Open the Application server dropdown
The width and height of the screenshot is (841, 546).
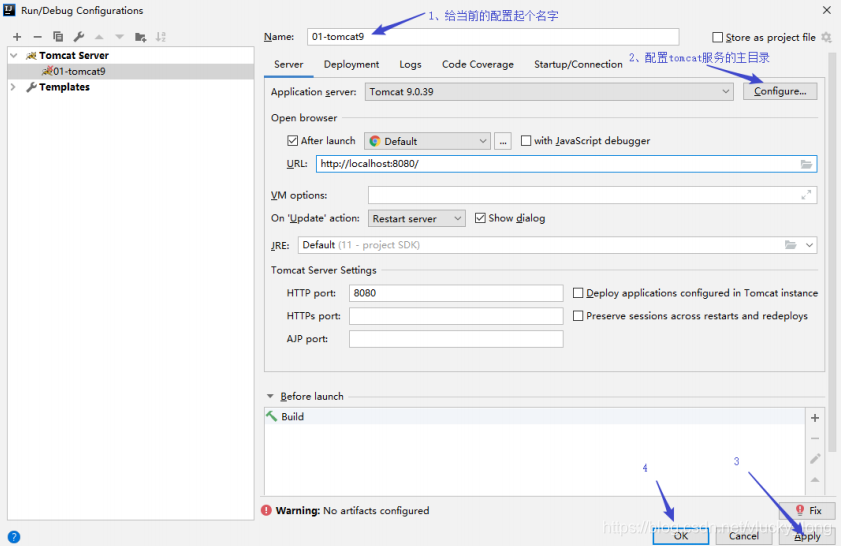[549, 92]
